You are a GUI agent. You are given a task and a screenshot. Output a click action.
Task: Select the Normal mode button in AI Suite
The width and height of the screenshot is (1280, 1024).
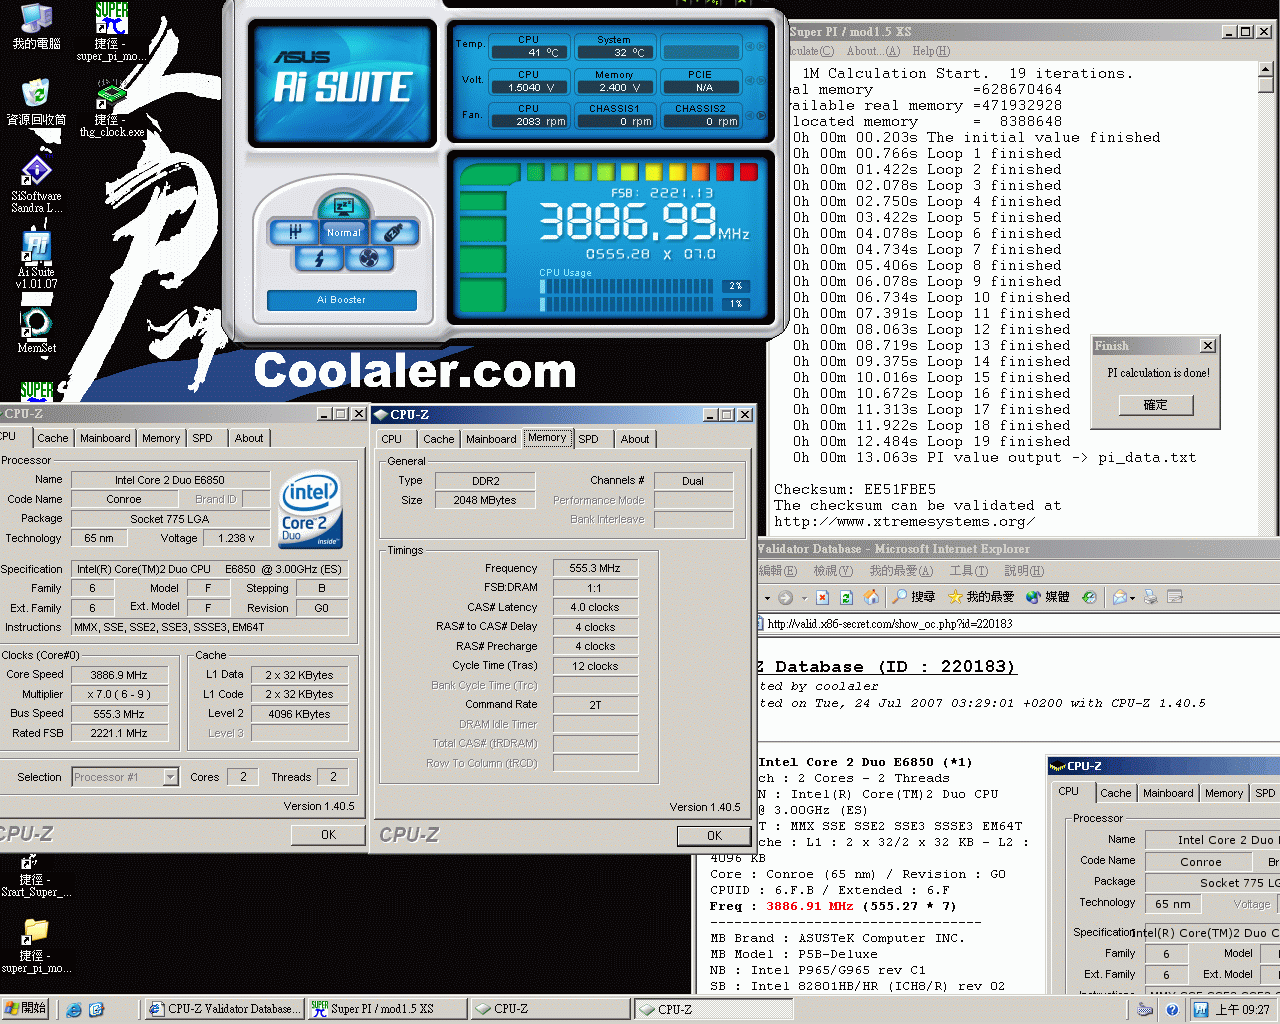[x=343, y=232]
